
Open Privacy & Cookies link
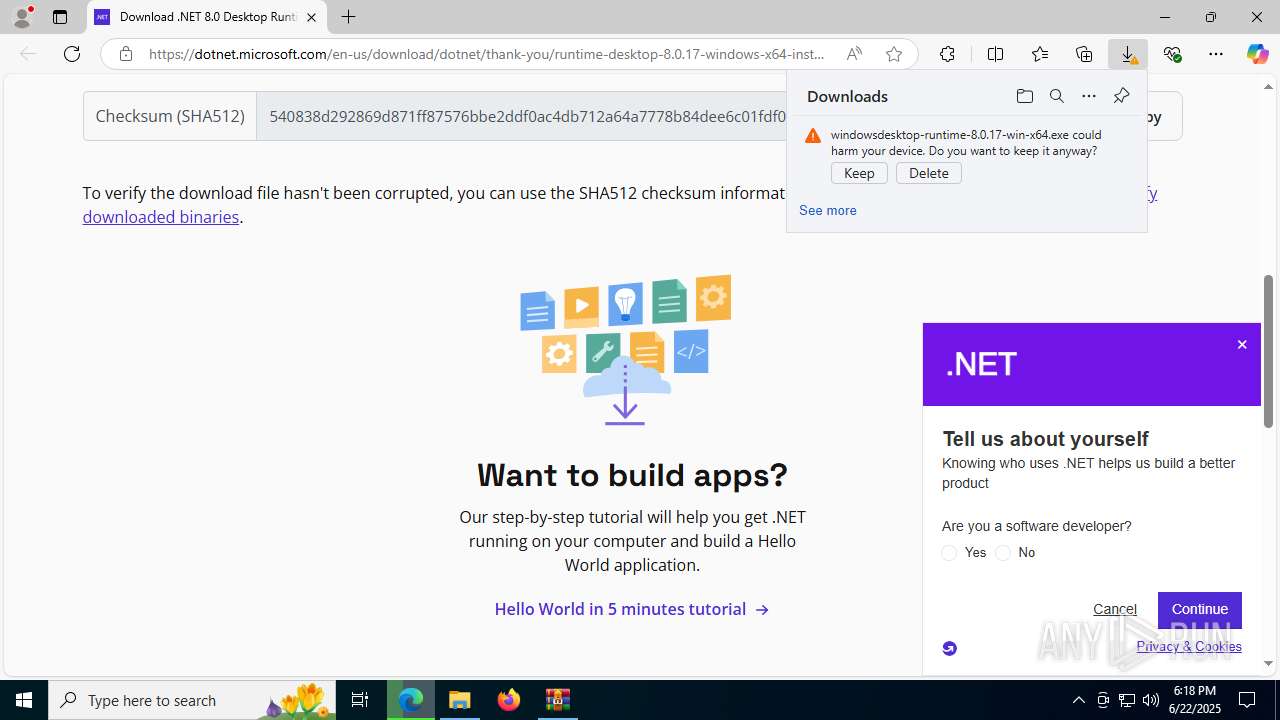click(x=1189, y=646)
